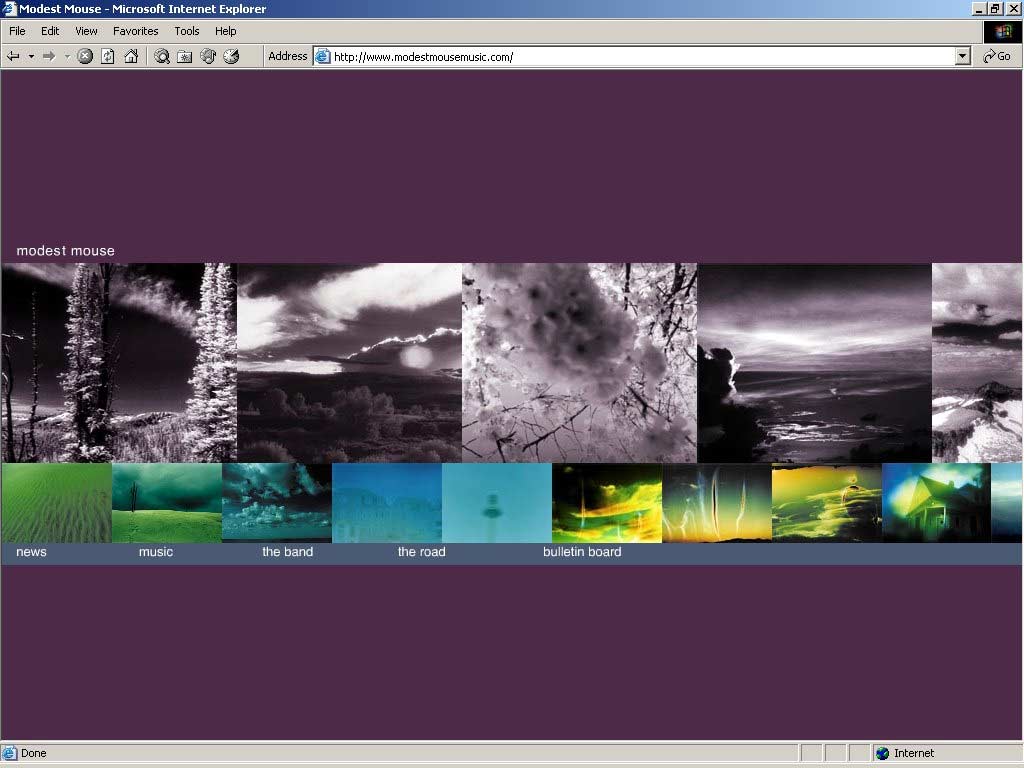Expand the Forward history dropdown arrow

[x=67, y=57]
